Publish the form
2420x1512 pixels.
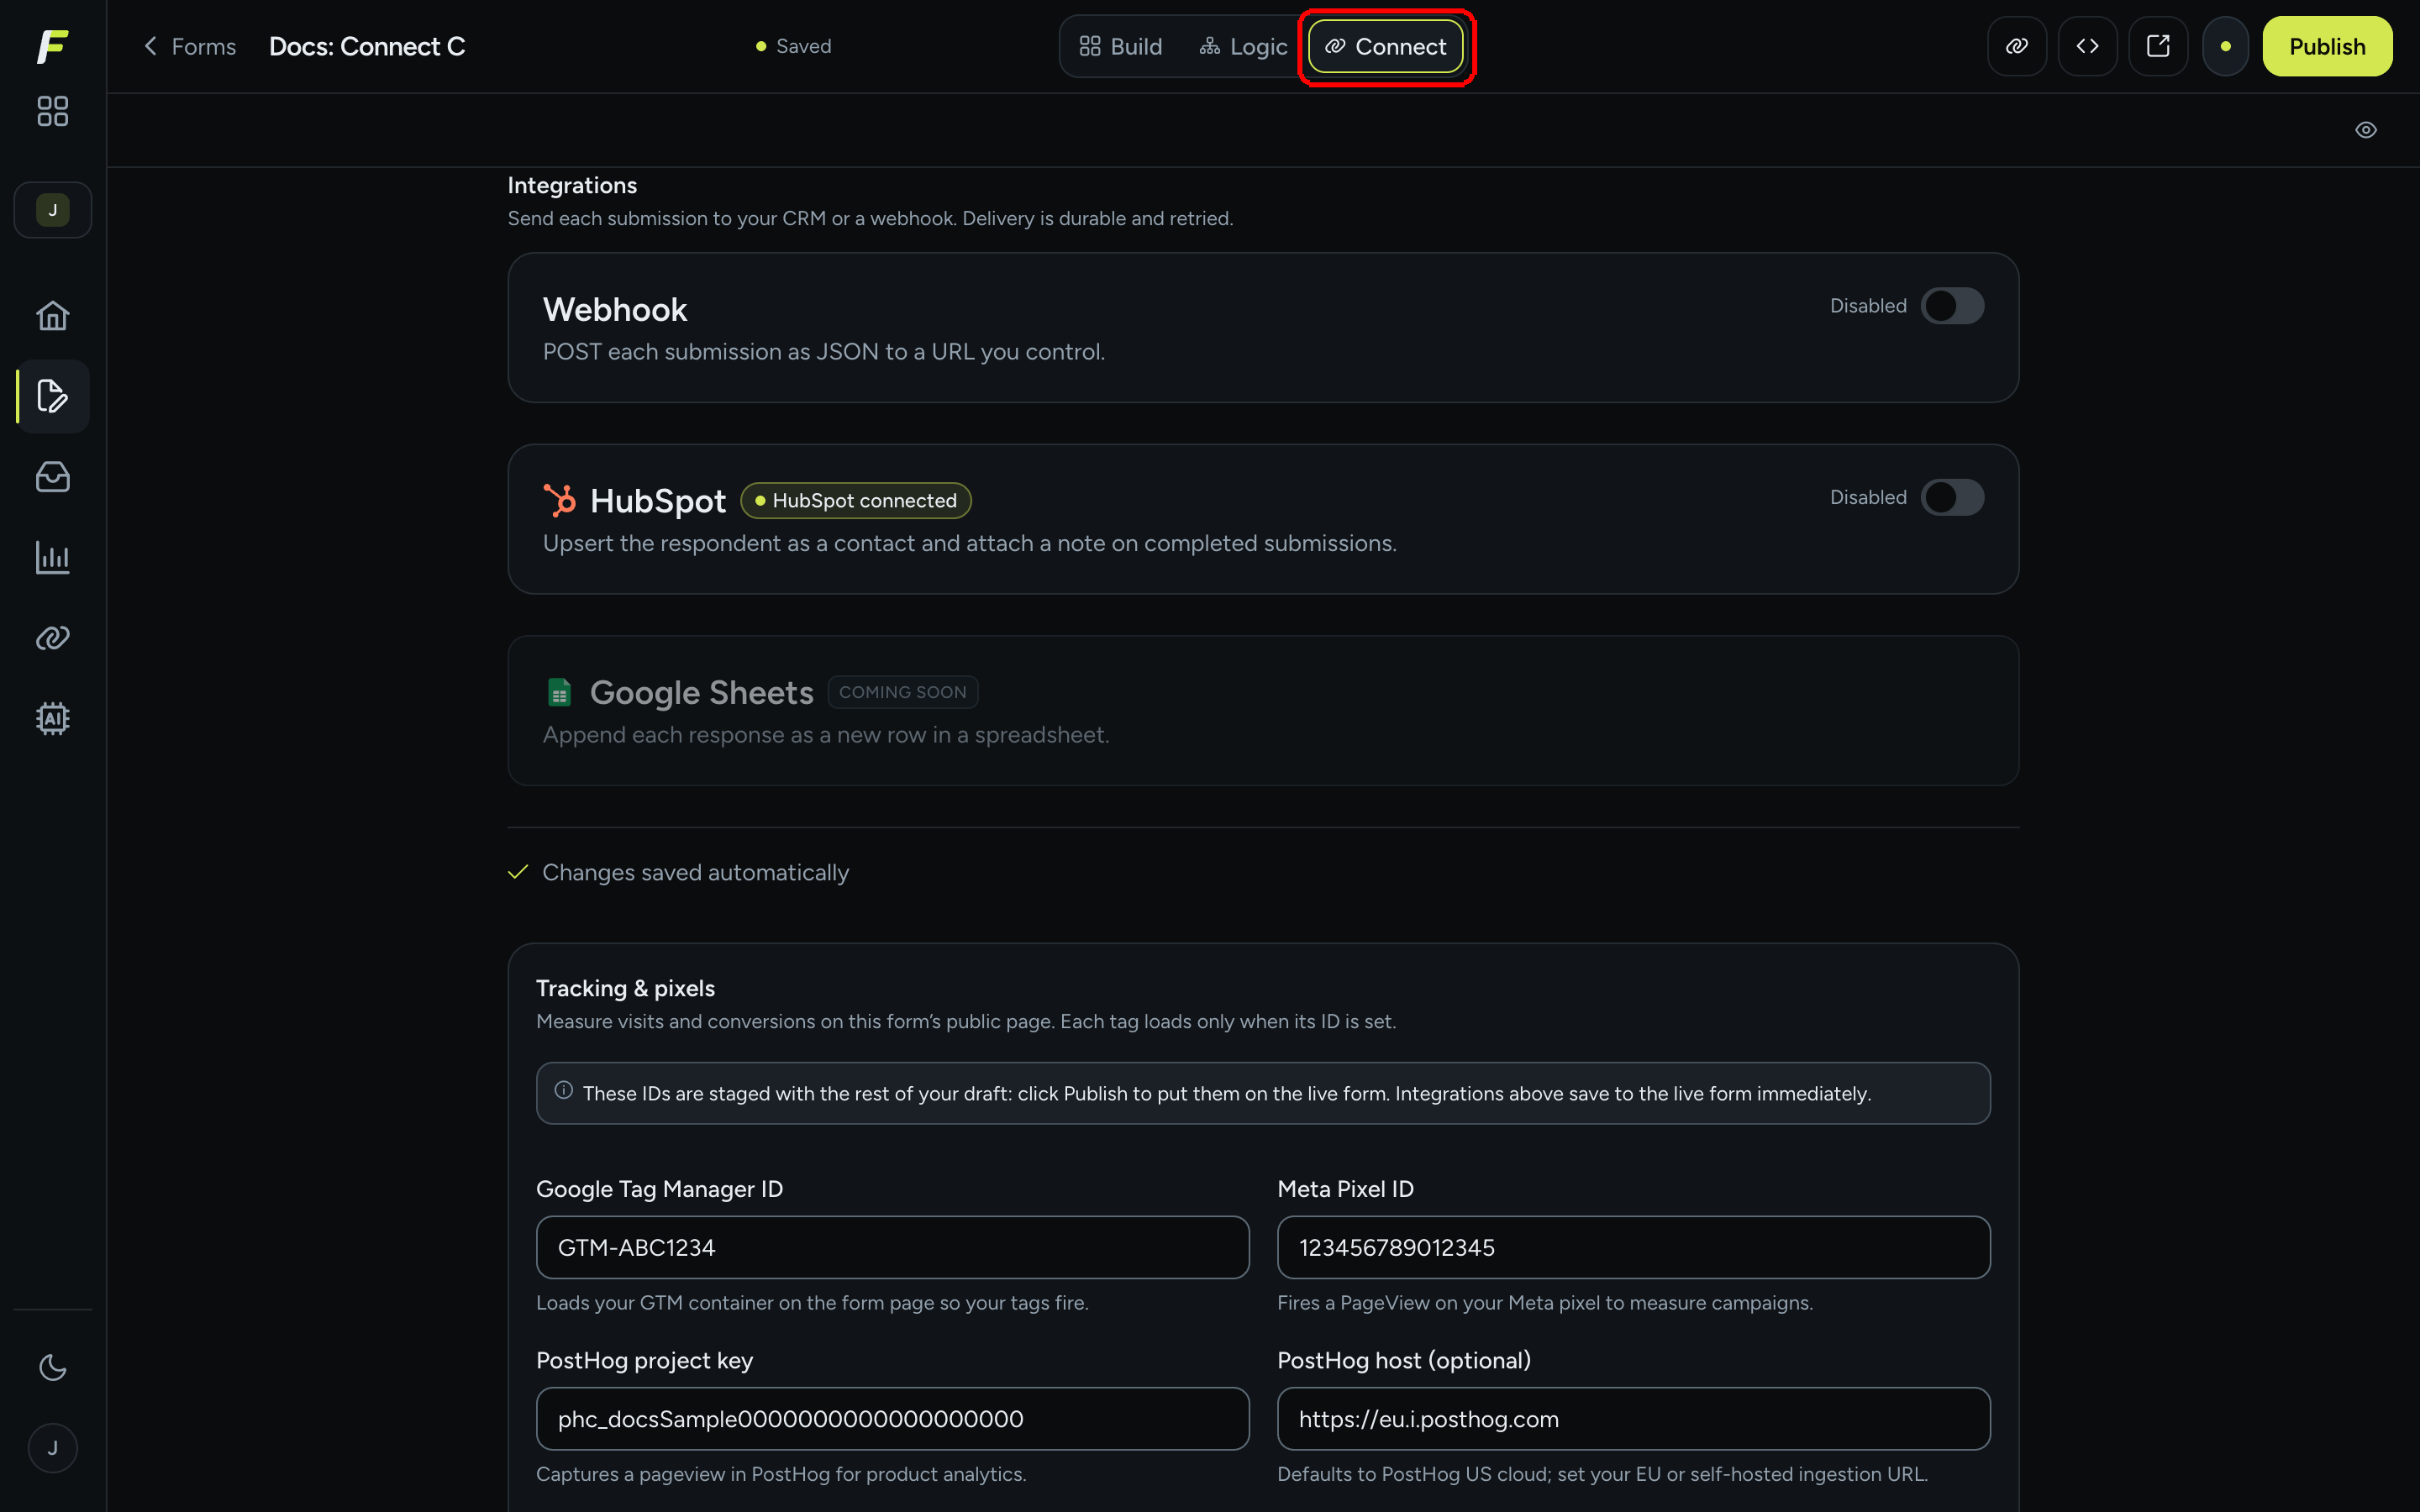point(2327,46)
